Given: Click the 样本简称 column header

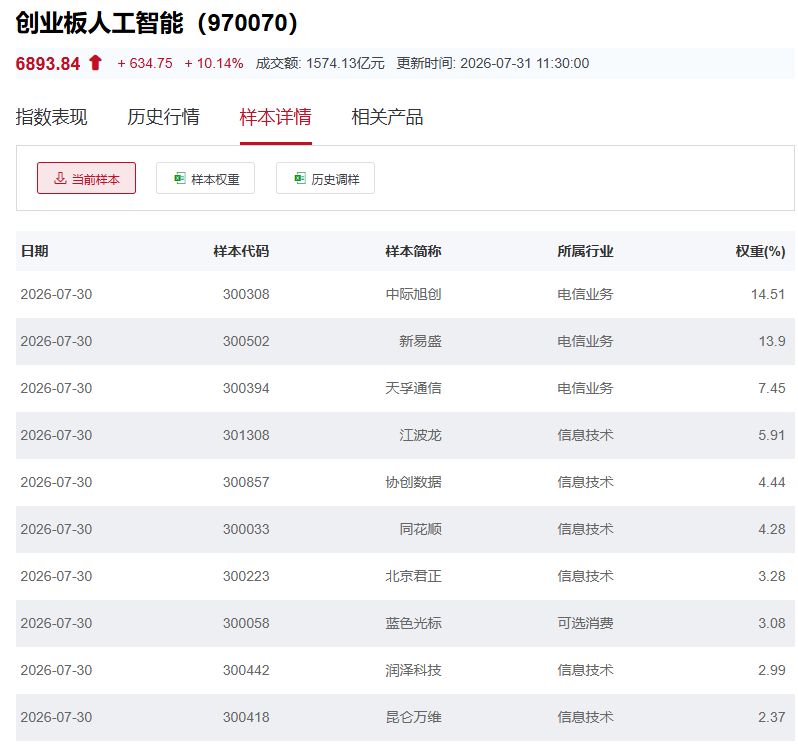Looking at the screenshot, I should (413, 251).
